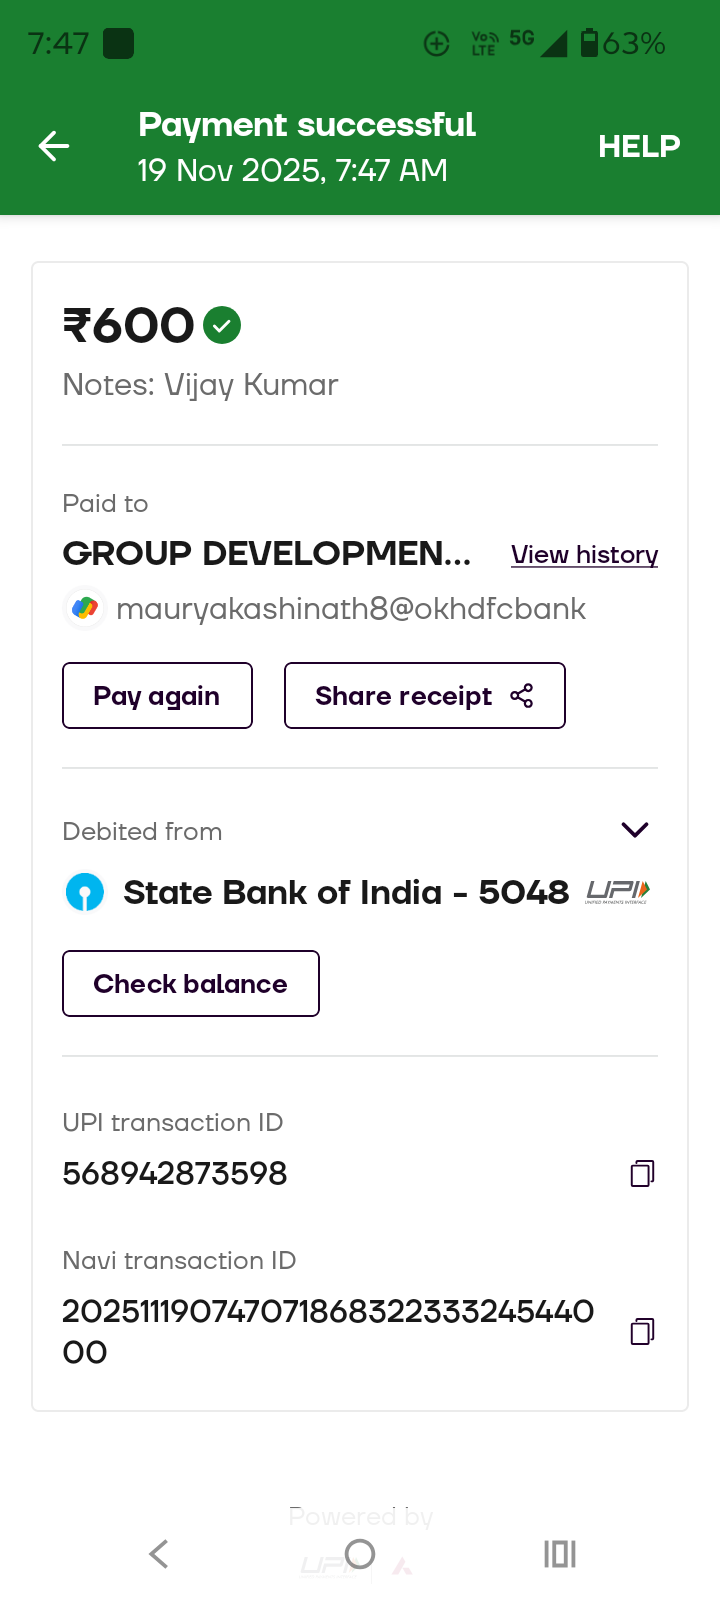
Task: Open Android recent apps button
Action: tap(560, 1554)
